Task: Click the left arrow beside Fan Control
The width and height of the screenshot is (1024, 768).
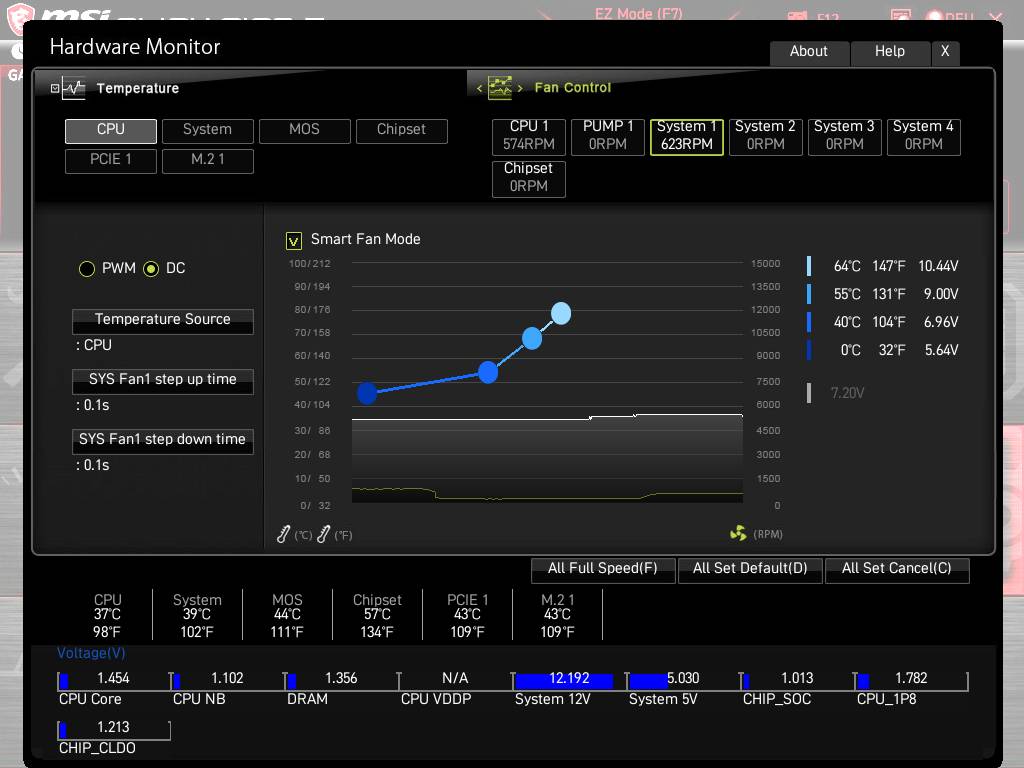Action: click(x=479, y=88)
